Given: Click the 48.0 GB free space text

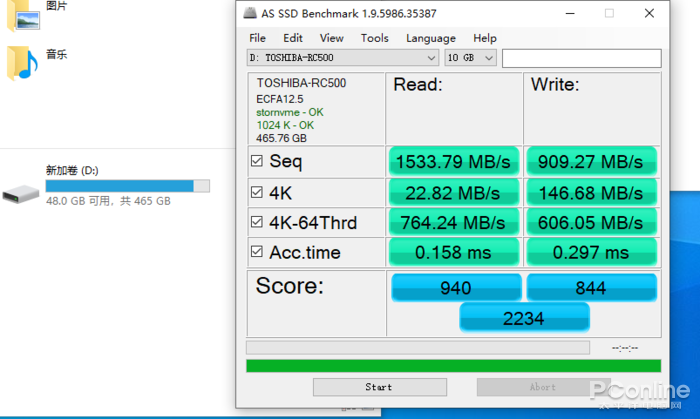Looking at the screenshot, I should tap(108, 201).
